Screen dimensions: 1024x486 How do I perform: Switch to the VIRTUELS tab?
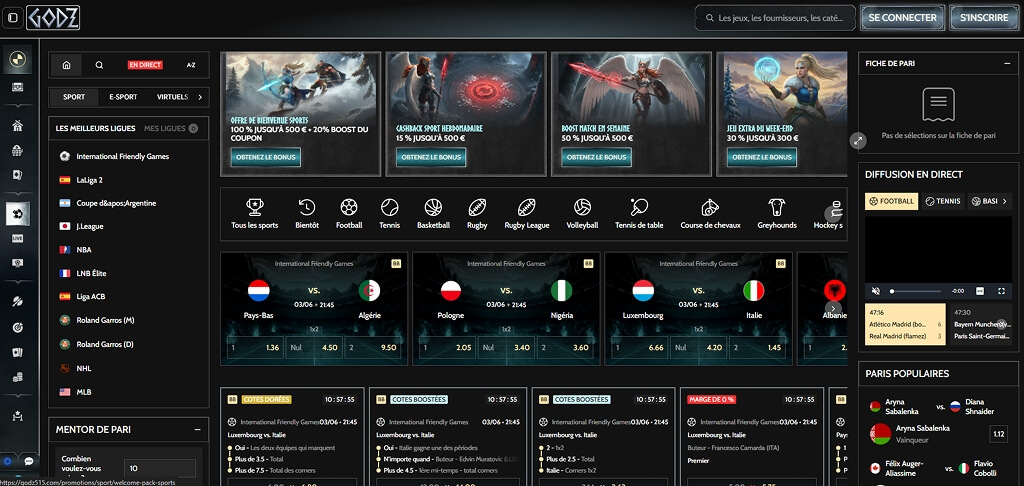tap(172, 97)
